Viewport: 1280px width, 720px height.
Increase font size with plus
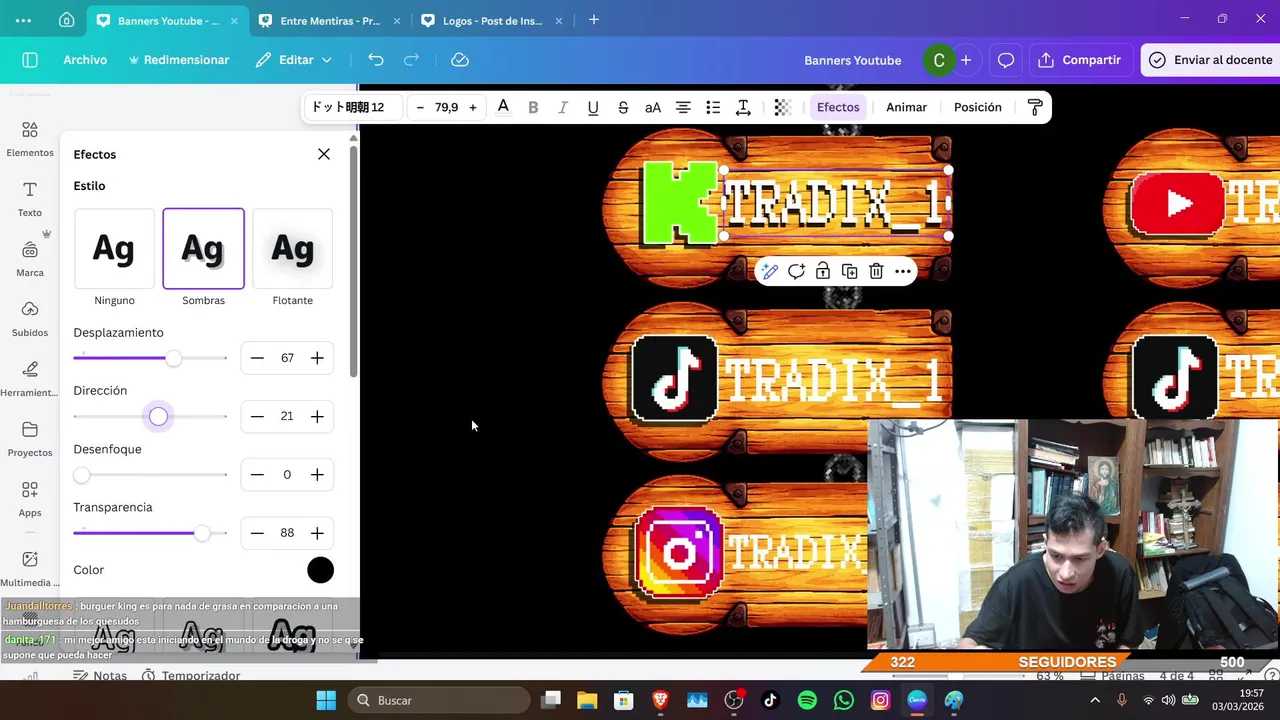(x=473, y=107)
